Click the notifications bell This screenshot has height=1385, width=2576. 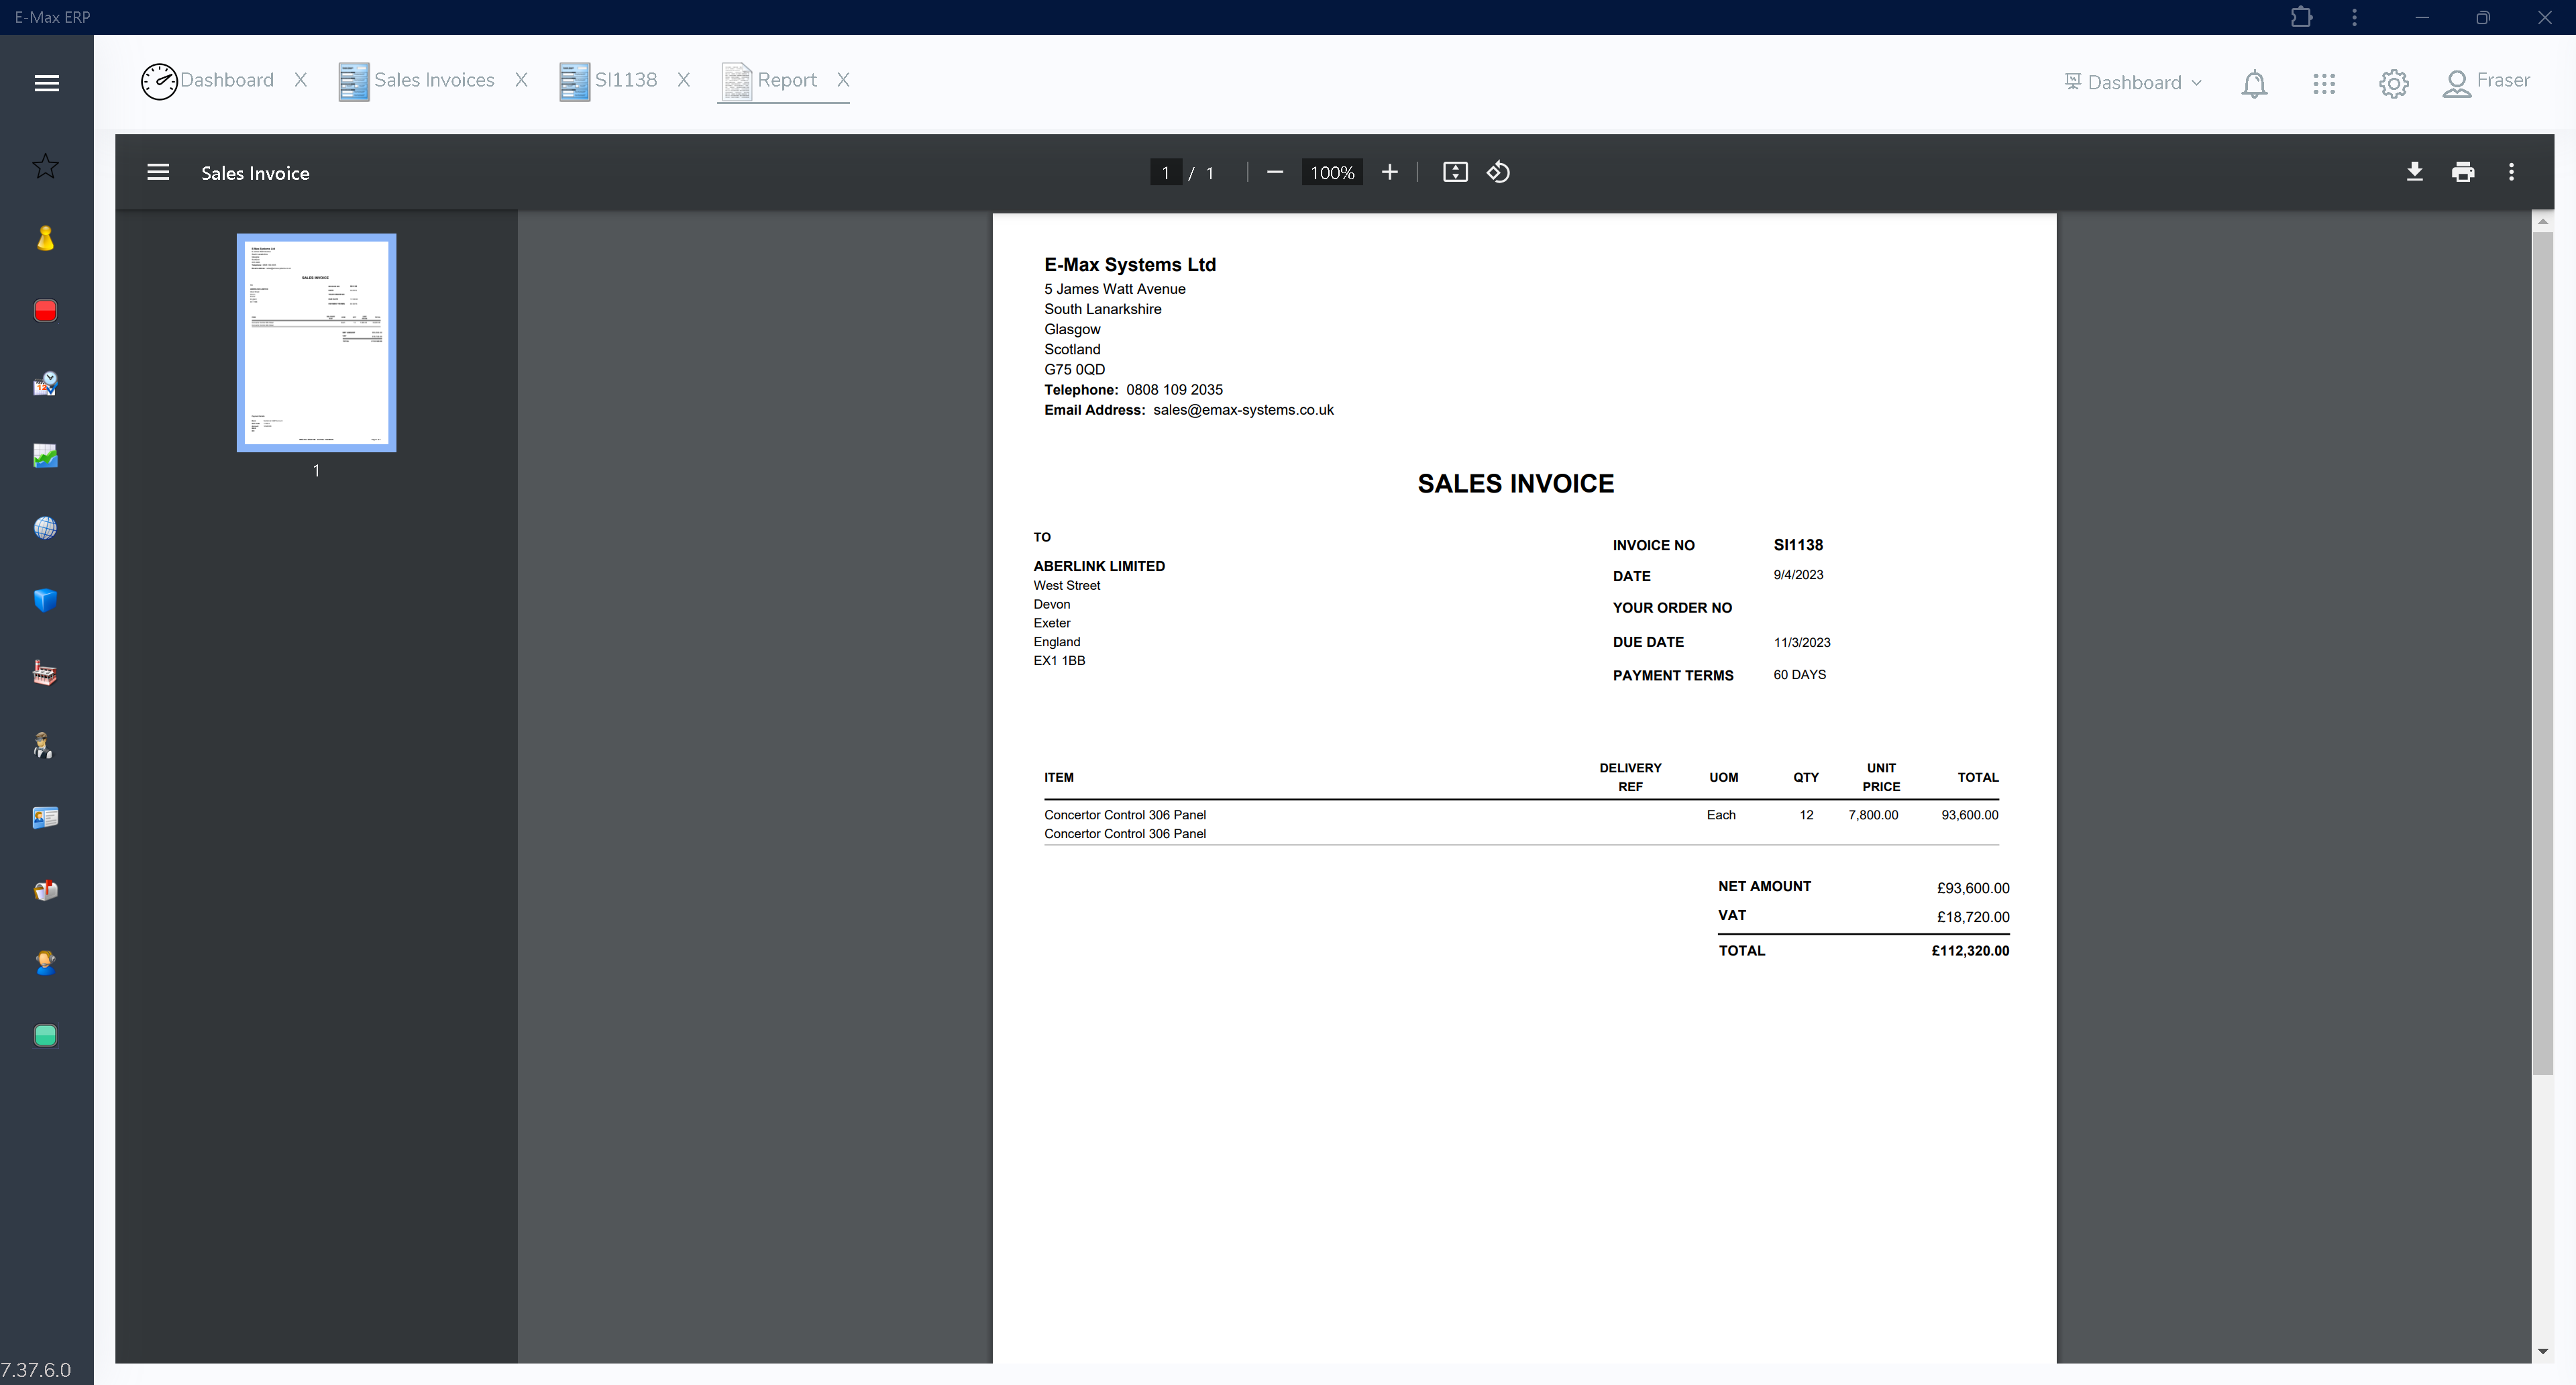coord(2254,84)
